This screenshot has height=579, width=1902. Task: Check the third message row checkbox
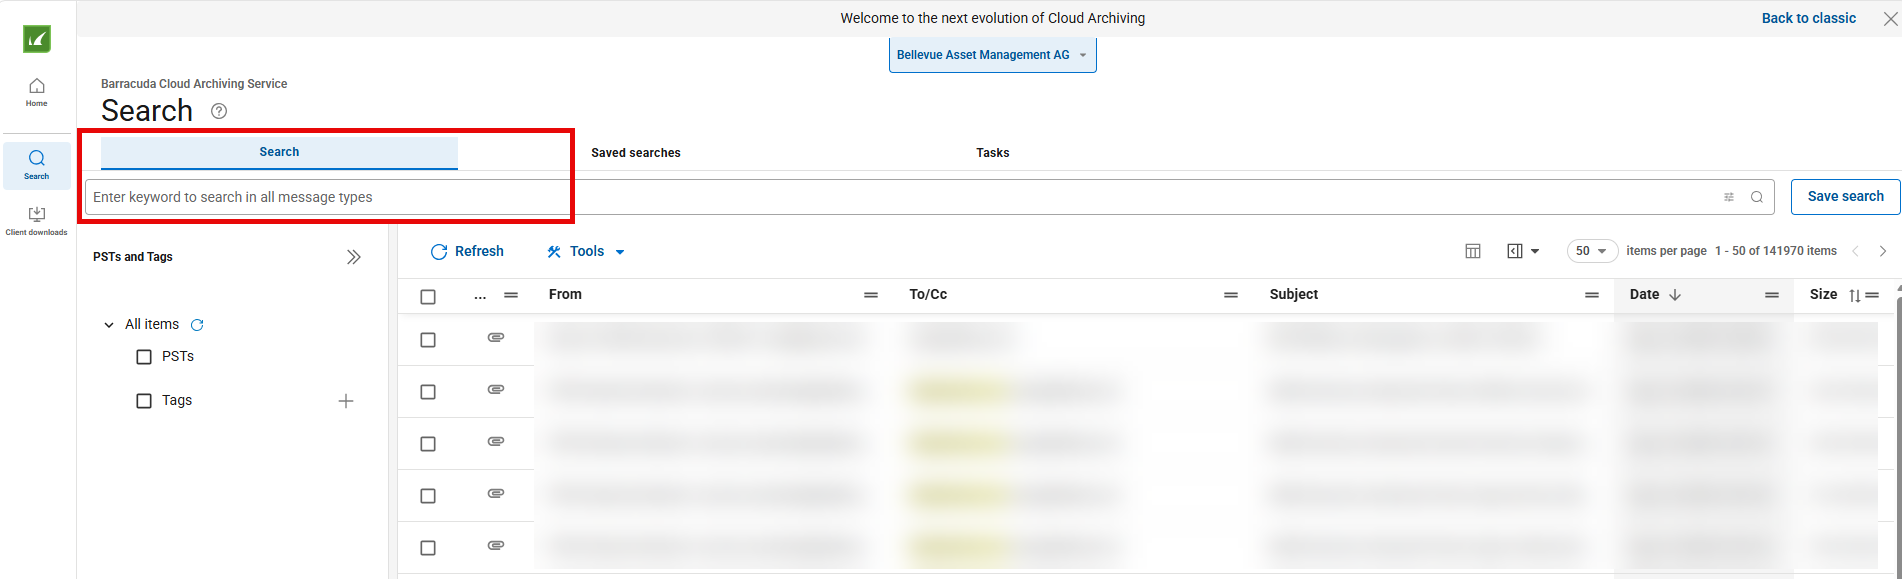[x=428, y=444]
